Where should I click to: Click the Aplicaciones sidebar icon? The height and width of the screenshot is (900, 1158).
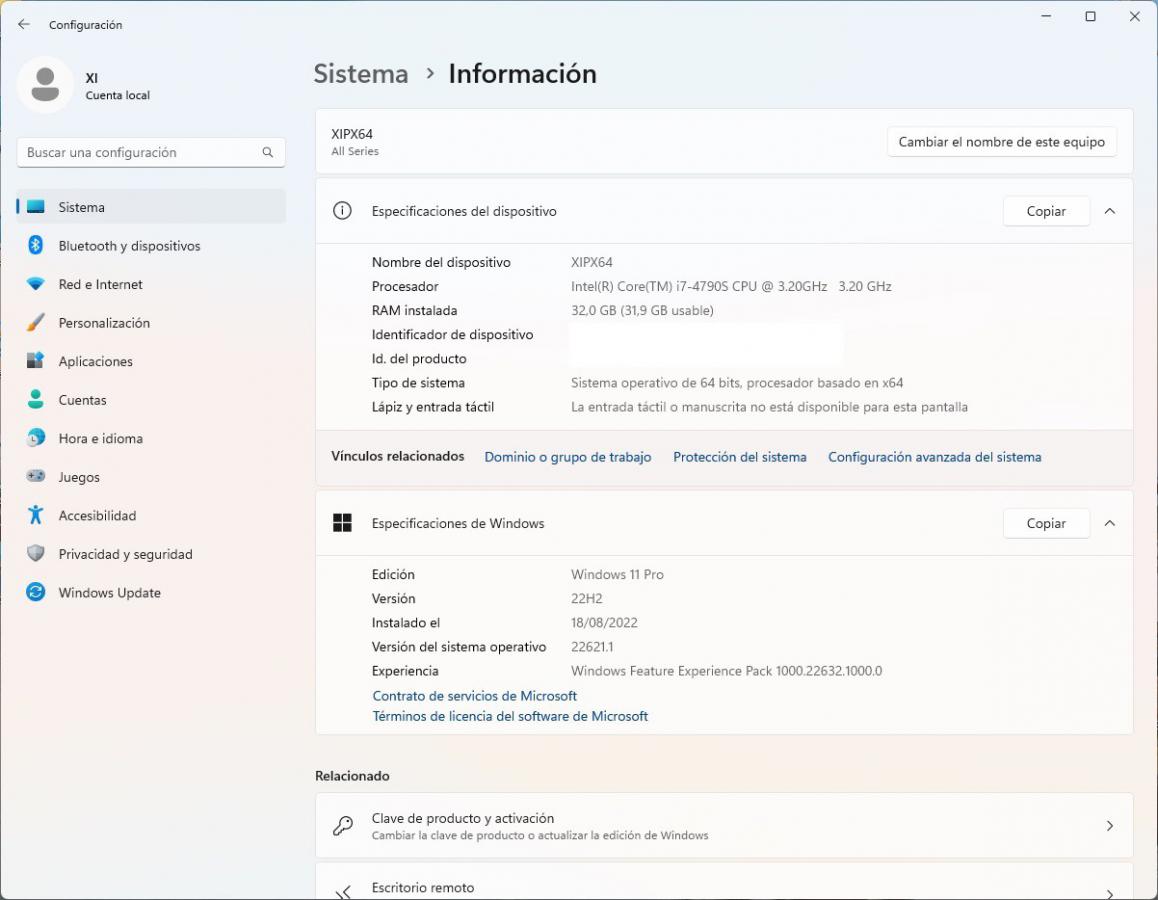click(36, 361)
